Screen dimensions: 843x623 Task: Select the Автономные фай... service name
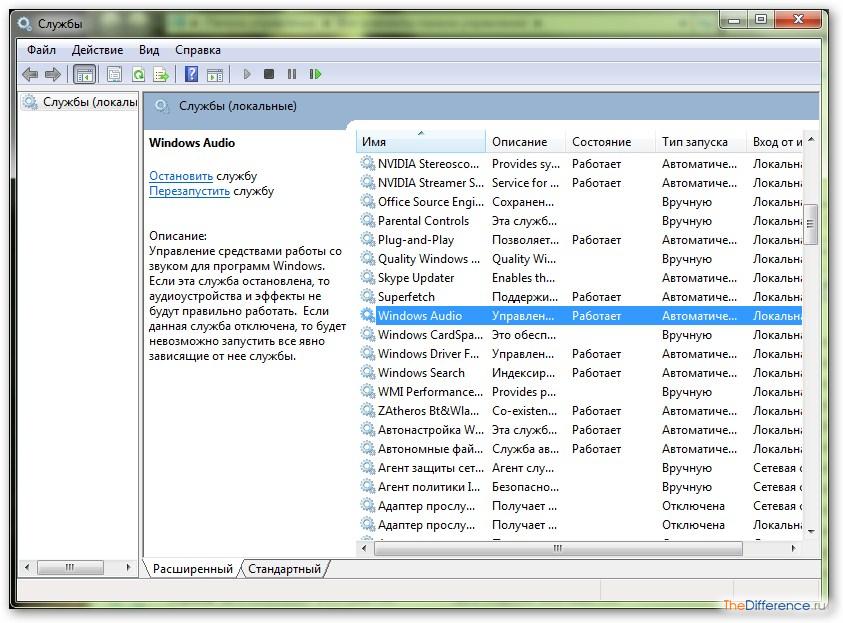coord(430,449)
